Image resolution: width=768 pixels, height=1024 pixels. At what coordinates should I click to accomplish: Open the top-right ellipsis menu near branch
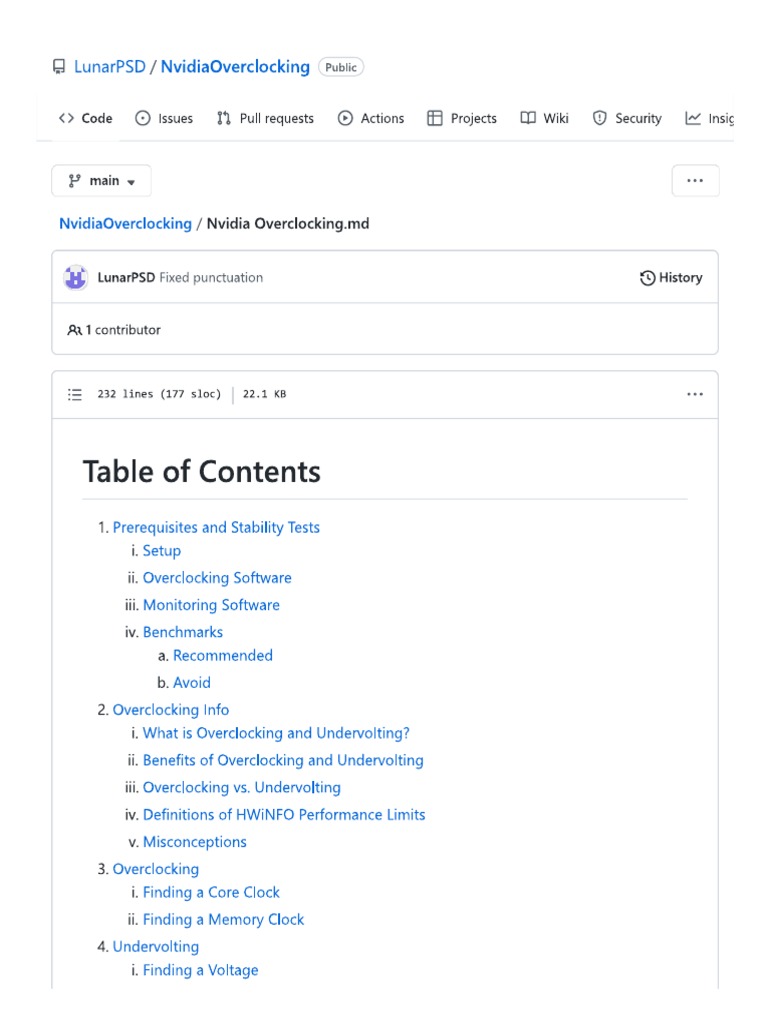[x=695, y=181]
